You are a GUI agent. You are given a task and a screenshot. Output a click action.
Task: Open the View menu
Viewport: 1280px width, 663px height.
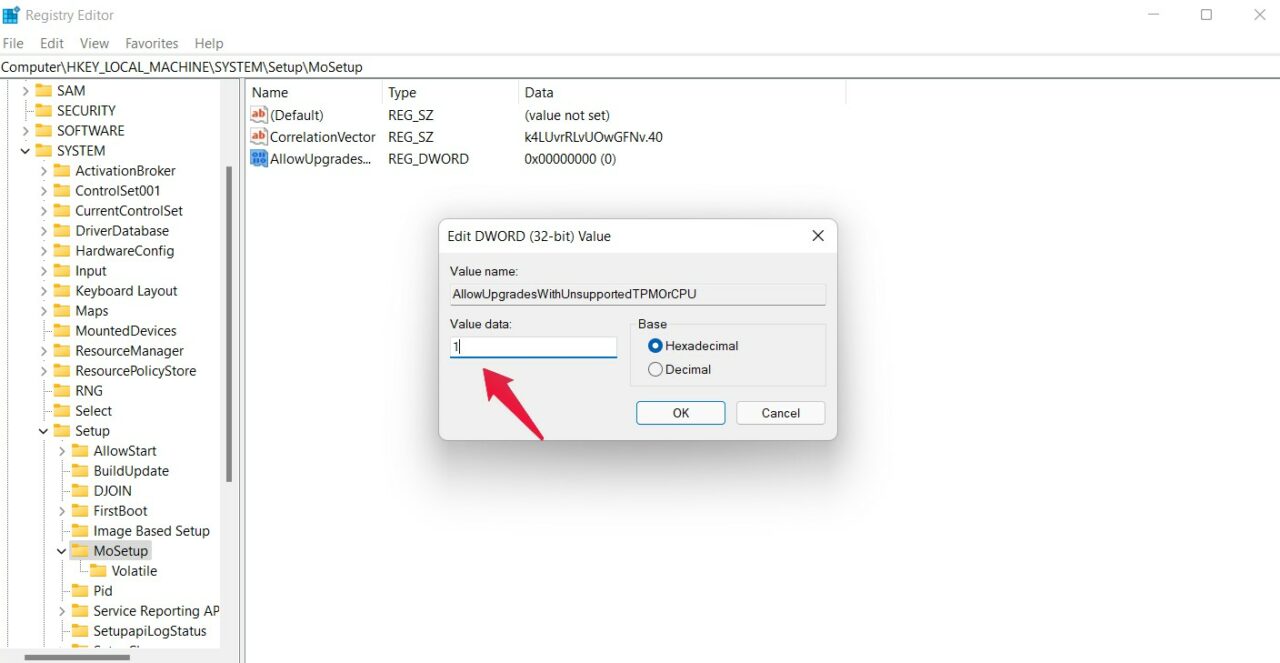94,43
